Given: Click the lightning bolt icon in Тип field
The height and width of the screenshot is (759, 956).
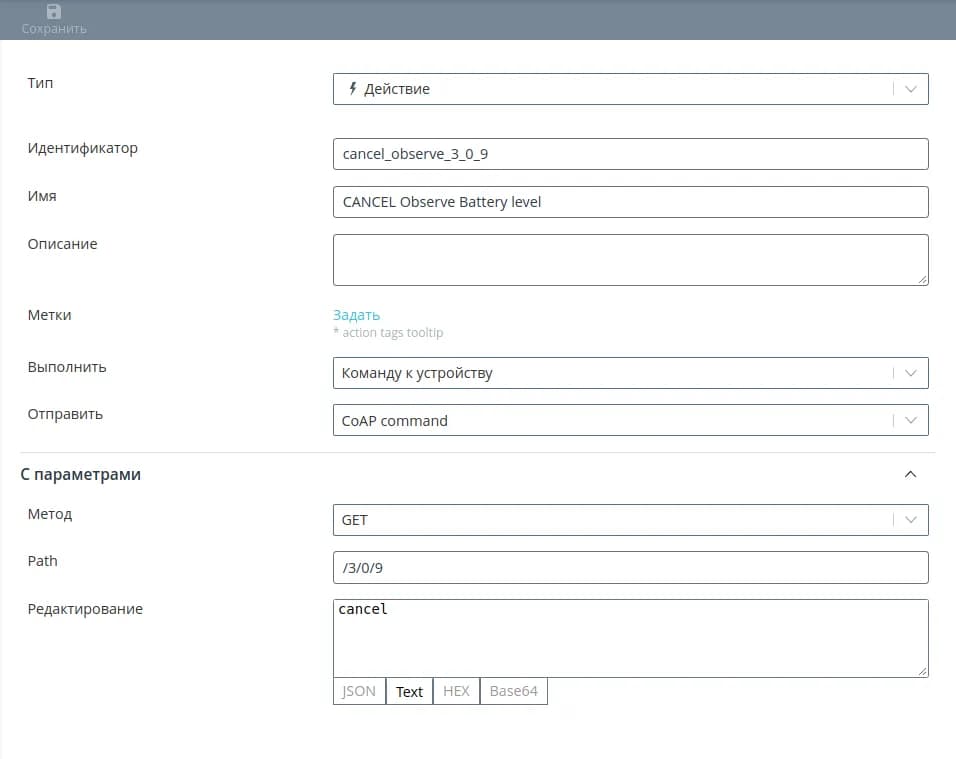Looking at the screenshot, I should [352, 89].
